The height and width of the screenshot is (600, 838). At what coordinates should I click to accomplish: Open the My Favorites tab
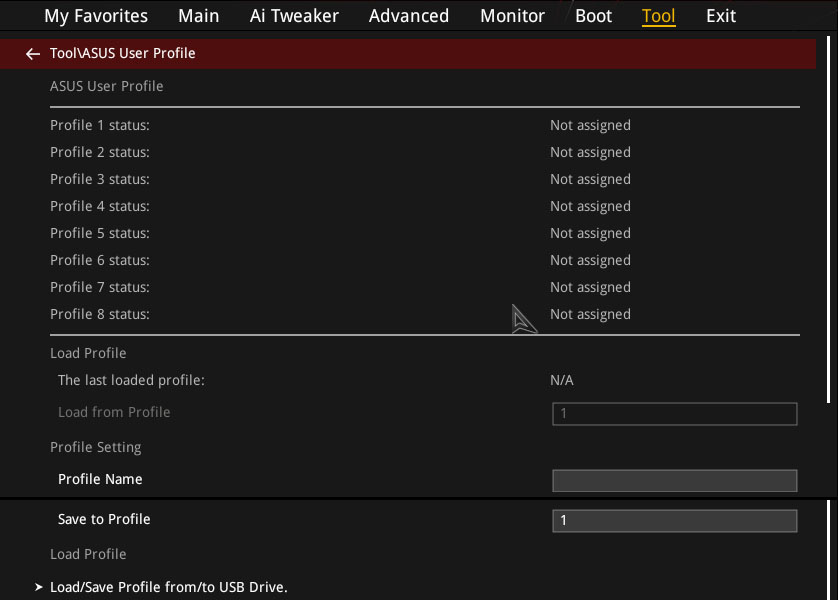[x=96, y=16]
